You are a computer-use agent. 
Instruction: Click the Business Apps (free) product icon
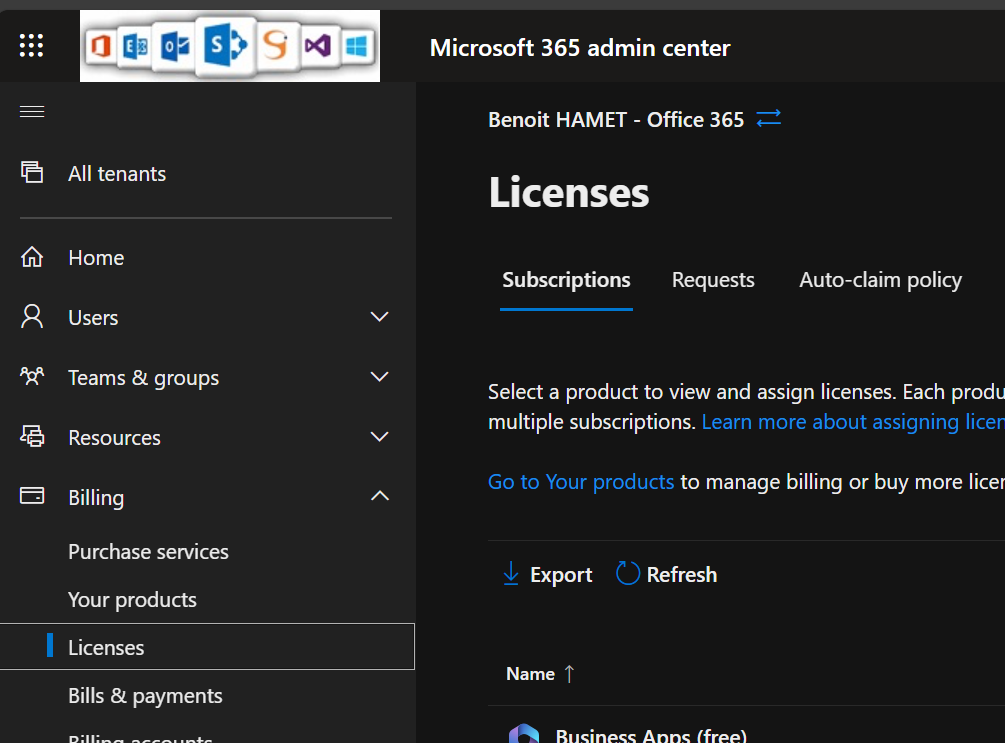[523, 735]
